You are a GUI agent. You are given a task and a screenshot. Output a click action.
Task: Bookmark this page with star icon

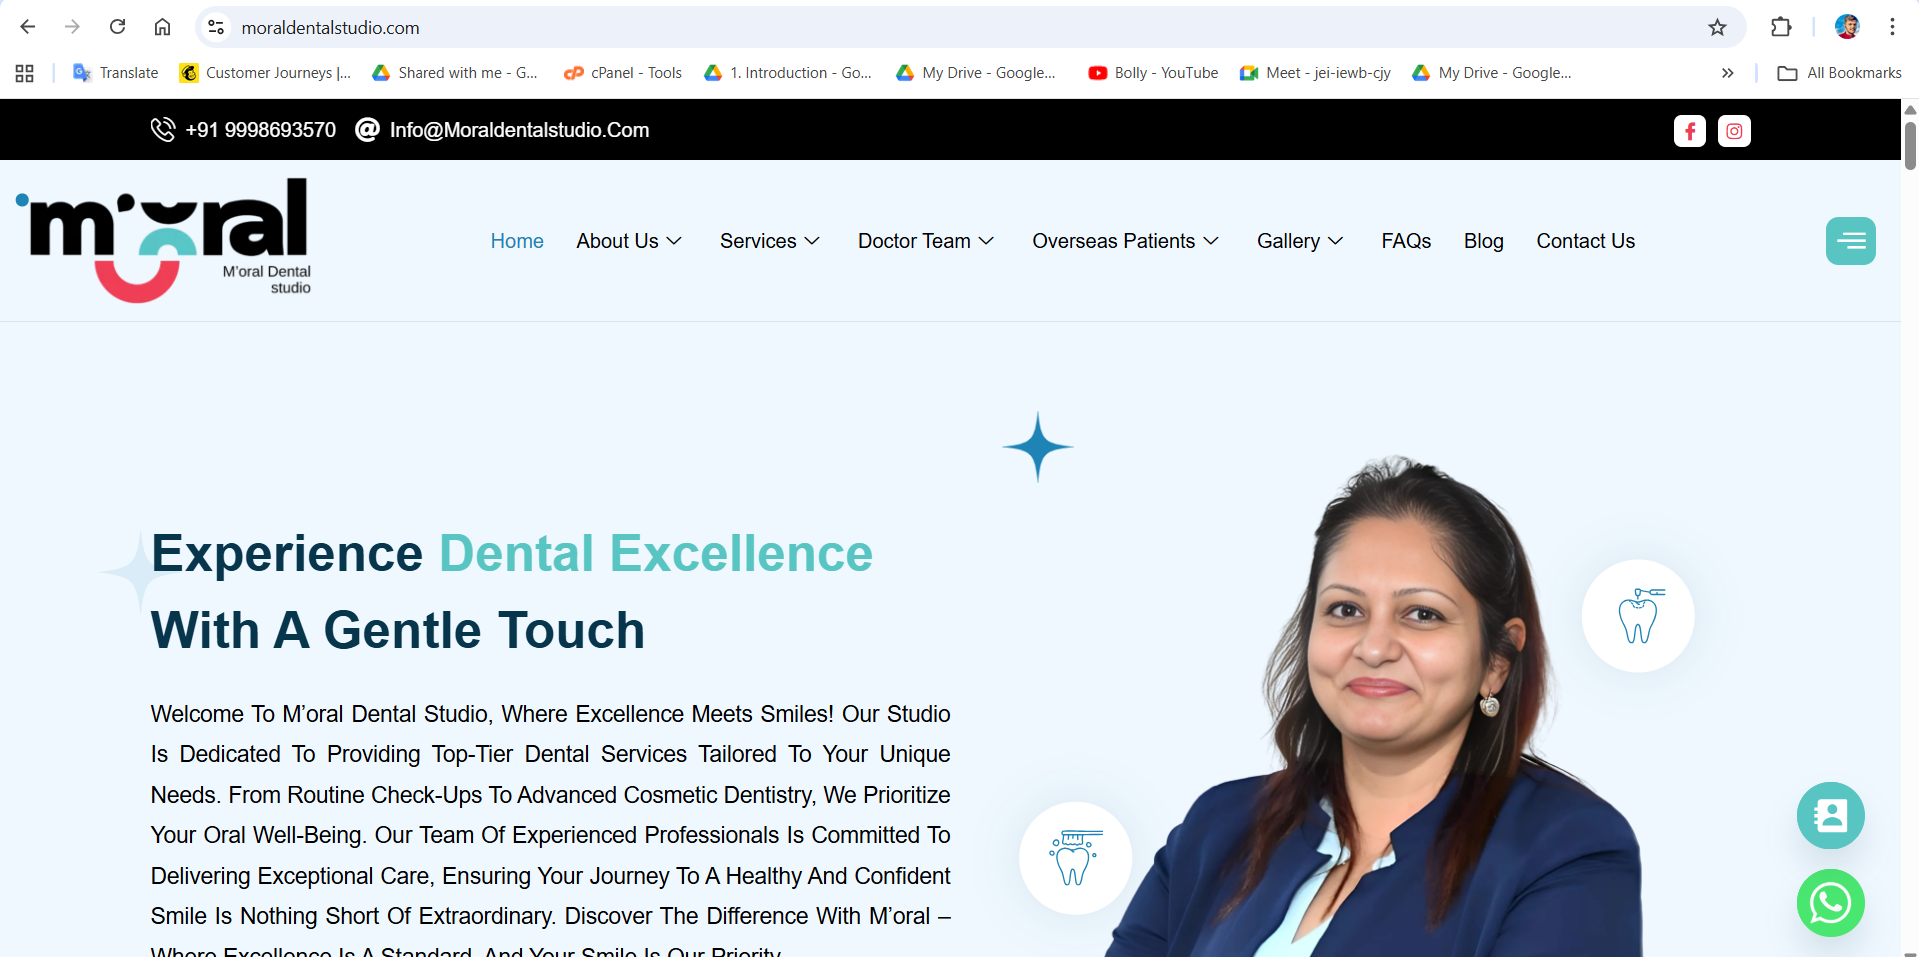(1717, 27)
